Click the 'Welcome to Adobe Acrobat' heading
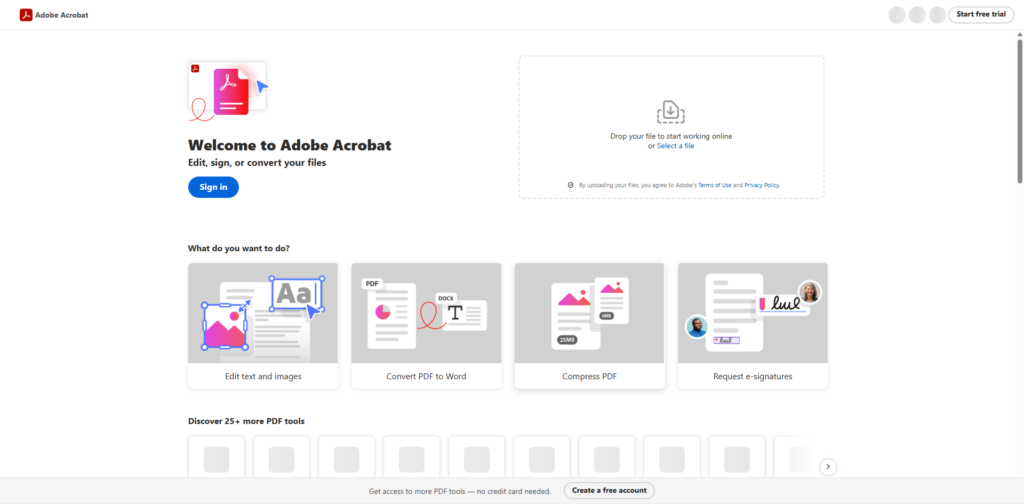This screenshot has height=504, width=1024. (x=290, y=145)
